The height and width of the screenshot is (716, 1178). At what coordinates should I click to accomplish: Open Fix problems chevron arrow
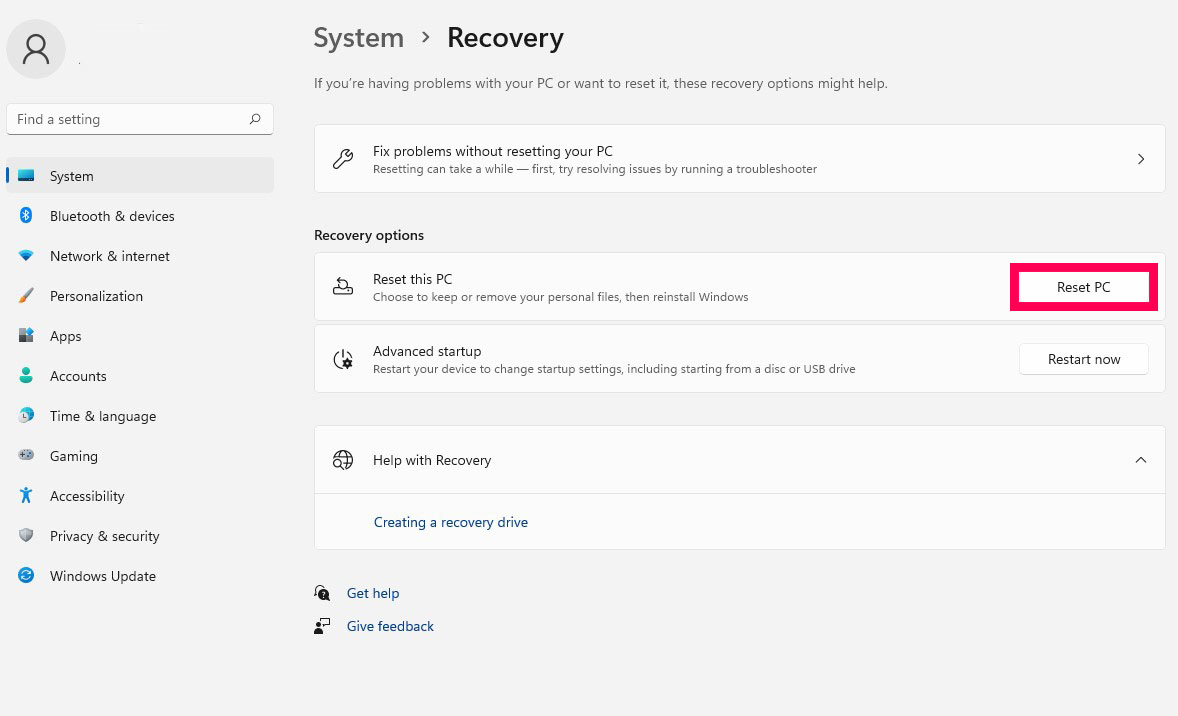click(1140, 159)
